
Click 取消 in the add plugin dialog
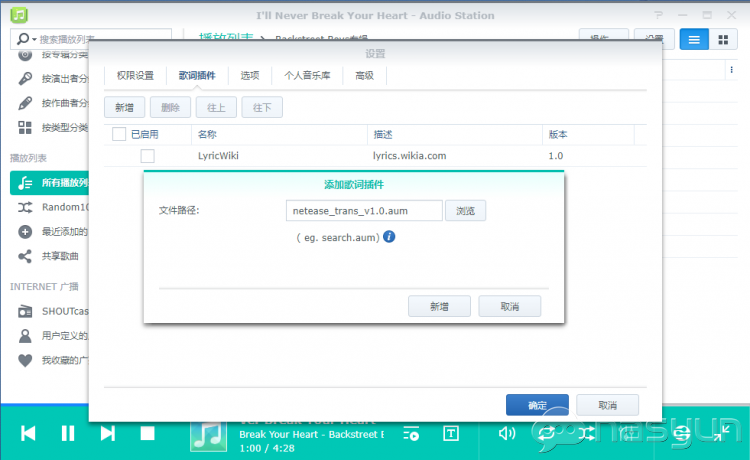click(x=509, y=306)
